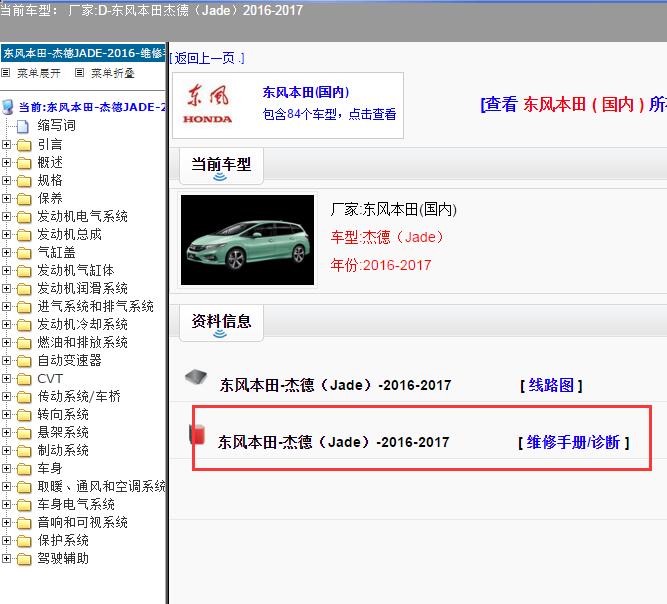Open the 维修手册/诊断 link
Image resolution: width=667 pixels, height=604 pixels.
click(x=573, y=442)
